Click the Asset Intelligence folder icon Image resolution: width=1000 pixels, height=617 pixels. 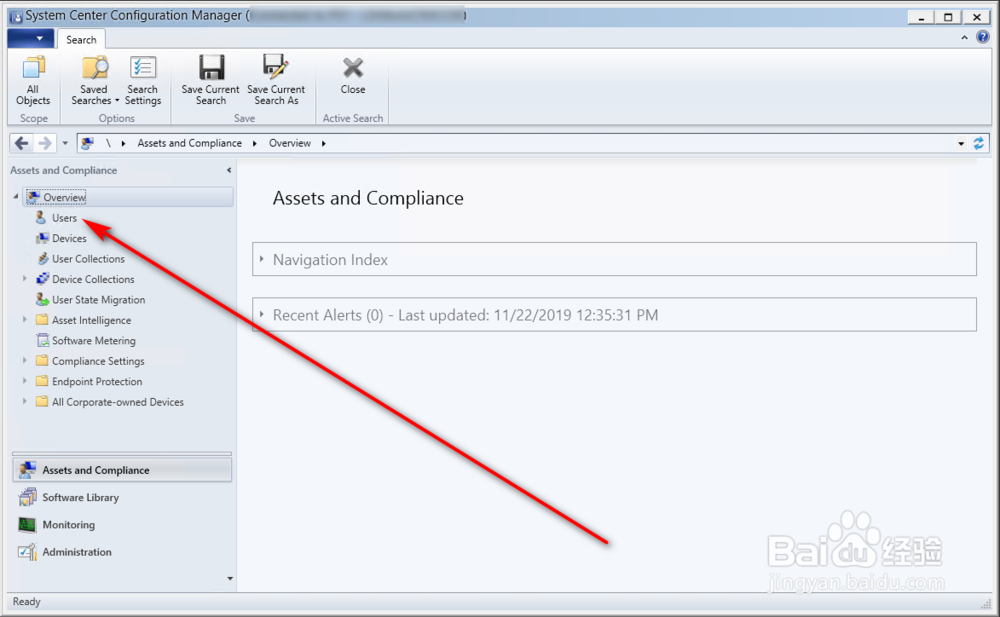click(x=42, y=320)
